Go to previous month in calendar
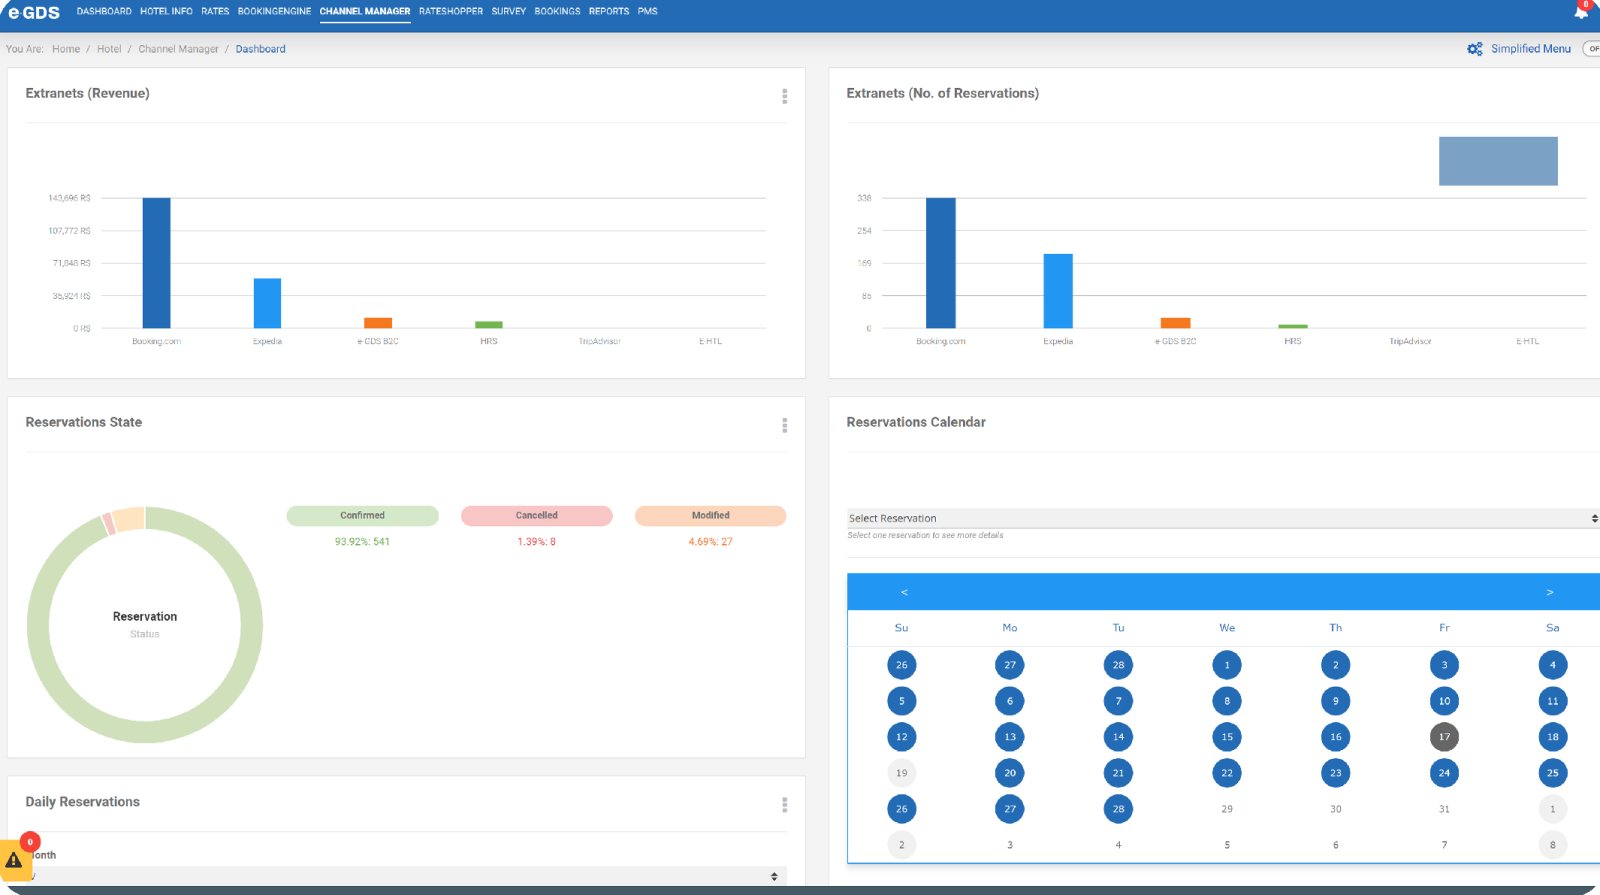The image size is (1600, 895). pyautogui.click(x=904, y=592)
